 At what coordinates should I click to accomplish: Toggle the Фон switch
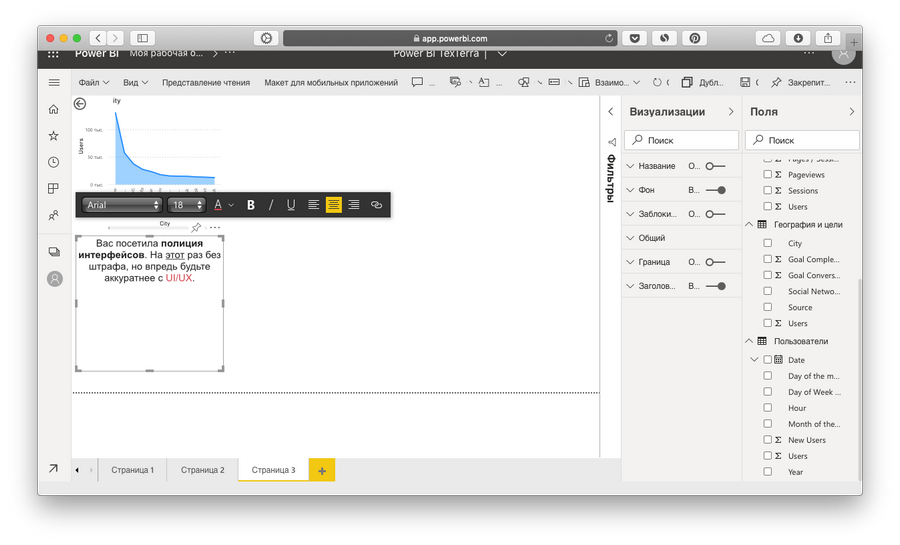(715, 190)
